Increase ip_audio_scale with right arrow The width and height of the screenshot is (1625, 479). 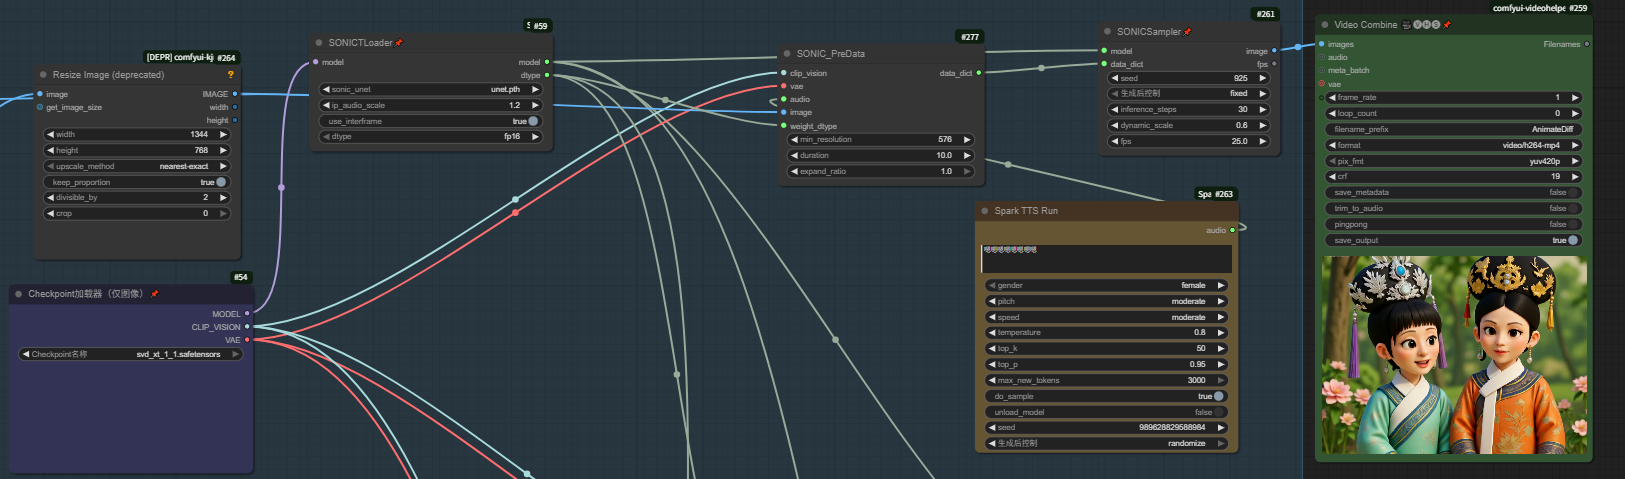point(535,105)
